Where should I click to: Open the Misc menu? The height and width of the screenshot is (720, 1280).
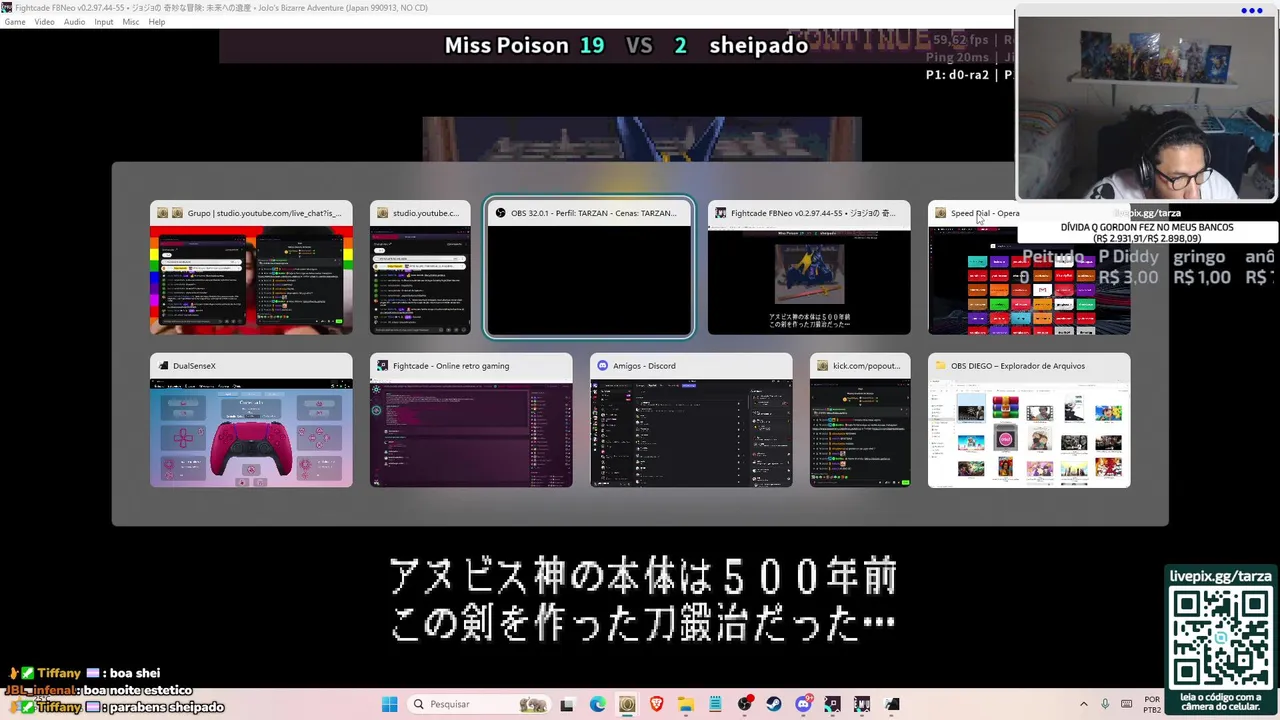pyautogui.click(x=131, y=22)
